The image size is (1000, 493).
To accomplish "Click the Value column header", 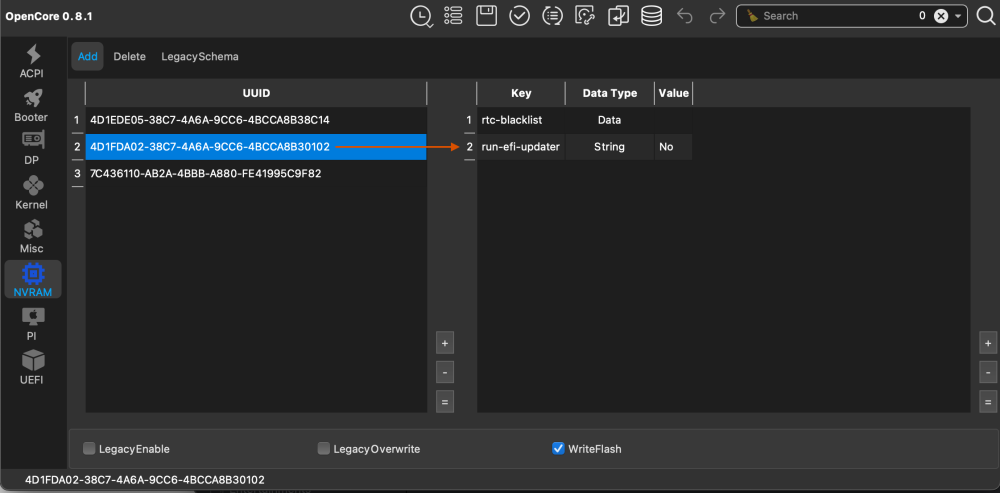I will click(x=673, y=93).
